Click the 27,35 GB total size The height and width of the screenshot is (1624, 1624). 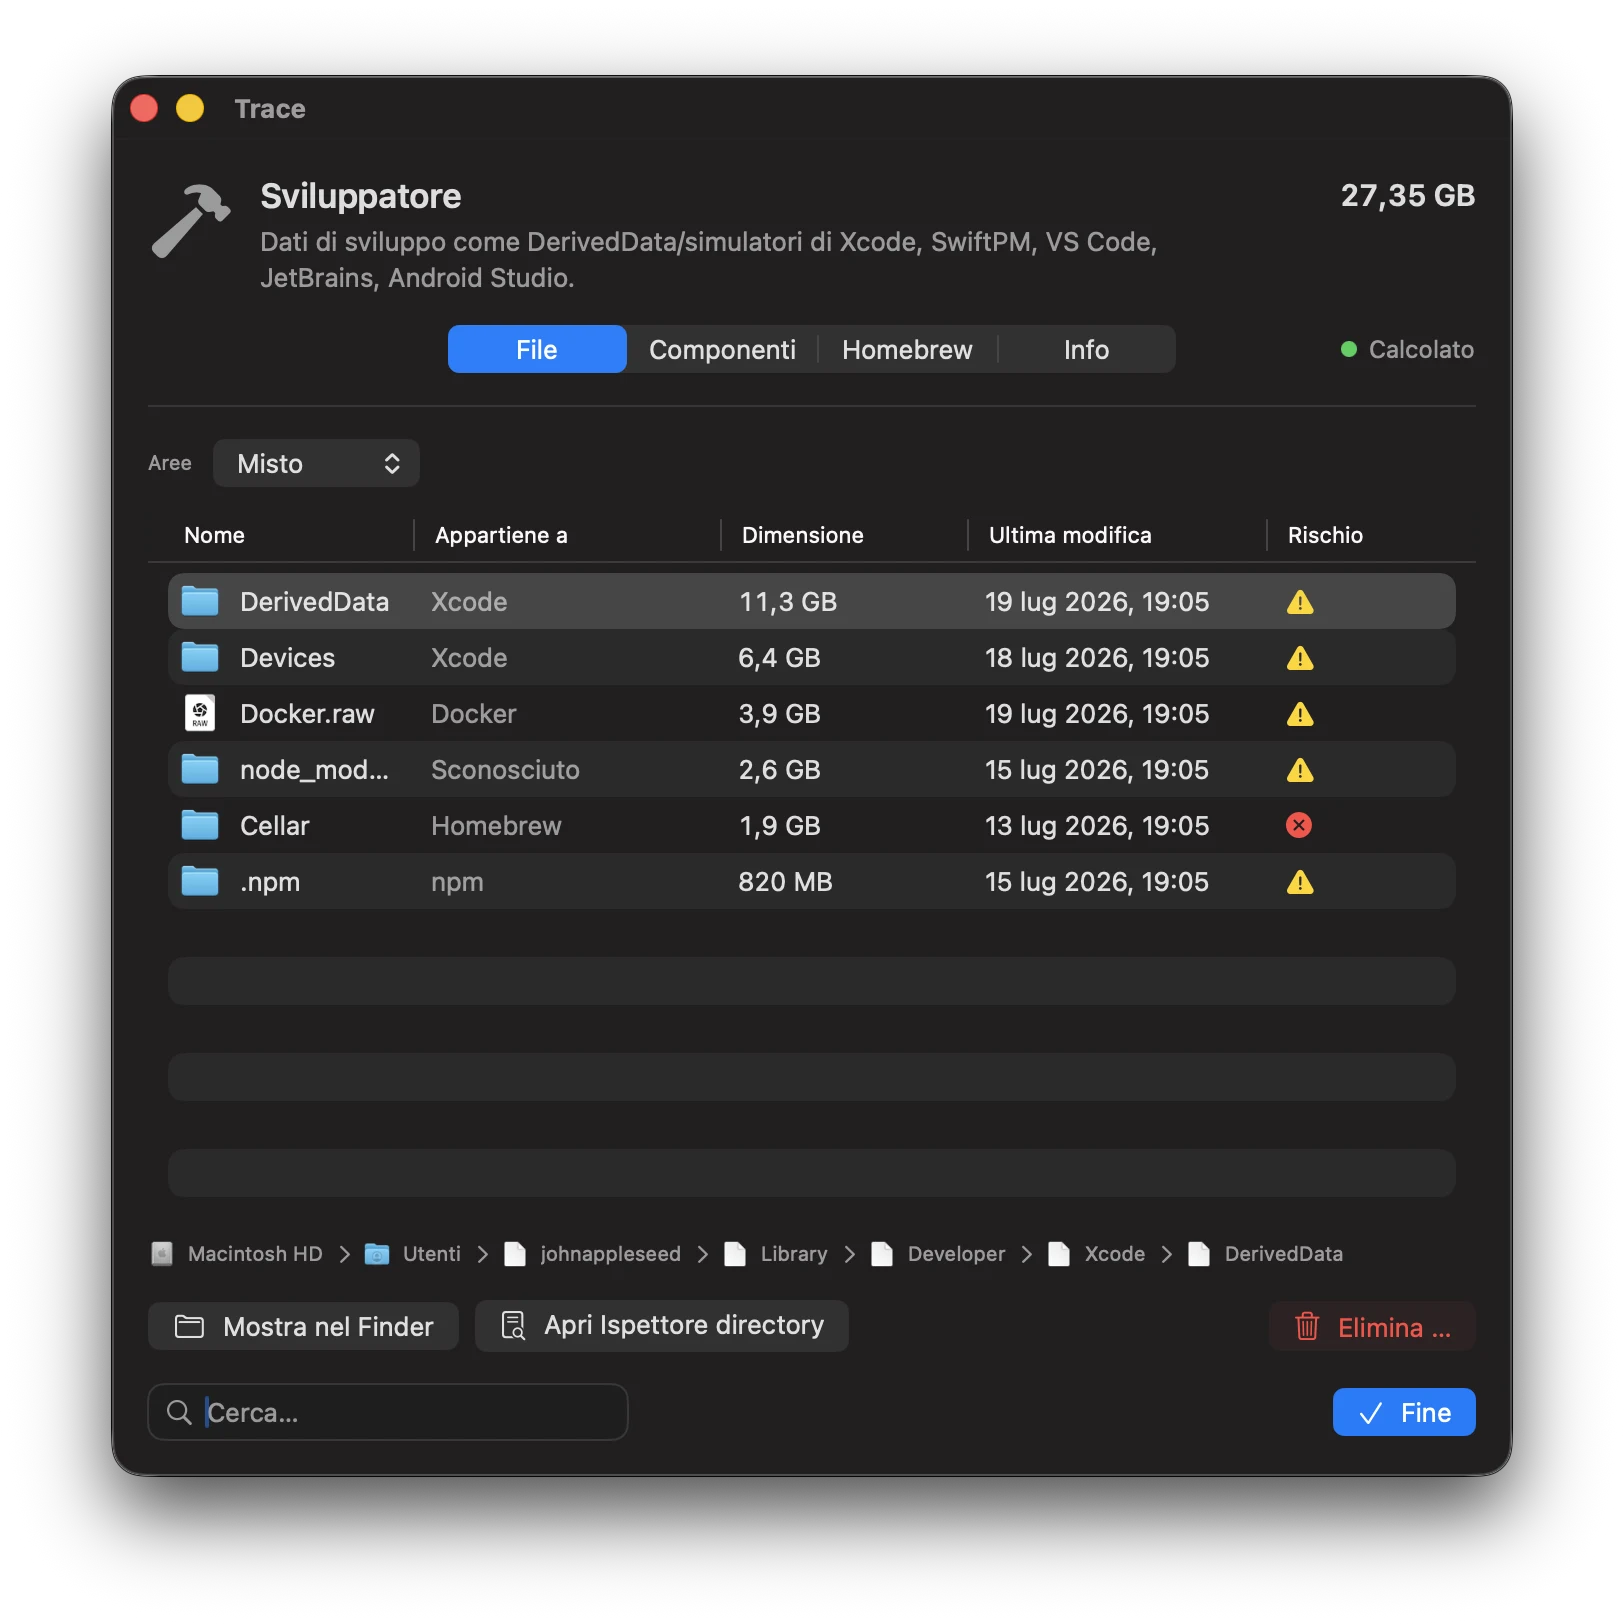click(1407, 196)
